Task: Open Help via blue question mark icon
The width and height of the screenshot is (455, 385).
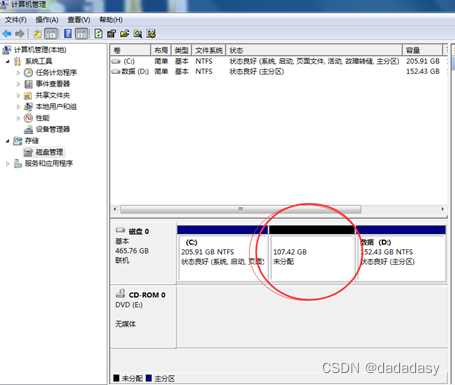Action: tap(68, 34)
